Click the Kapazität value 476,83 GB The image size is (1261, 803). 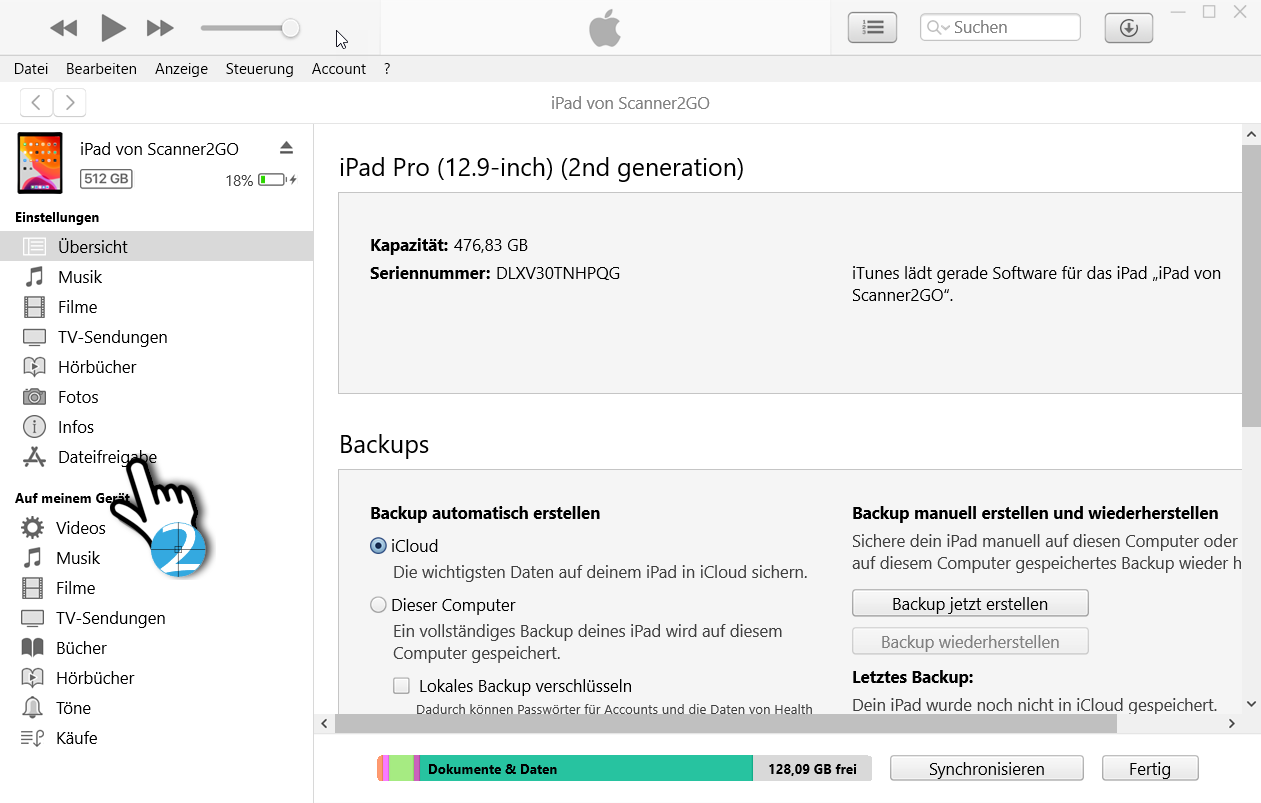(x=490, y=245)
